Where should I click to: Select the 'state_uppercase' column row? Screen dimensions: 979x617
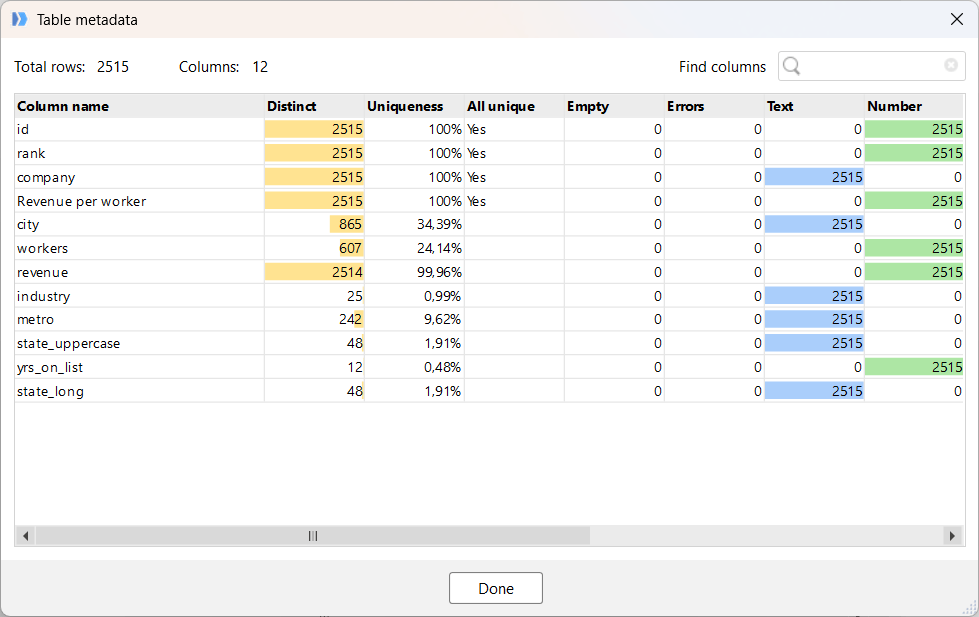click(490, 343)
